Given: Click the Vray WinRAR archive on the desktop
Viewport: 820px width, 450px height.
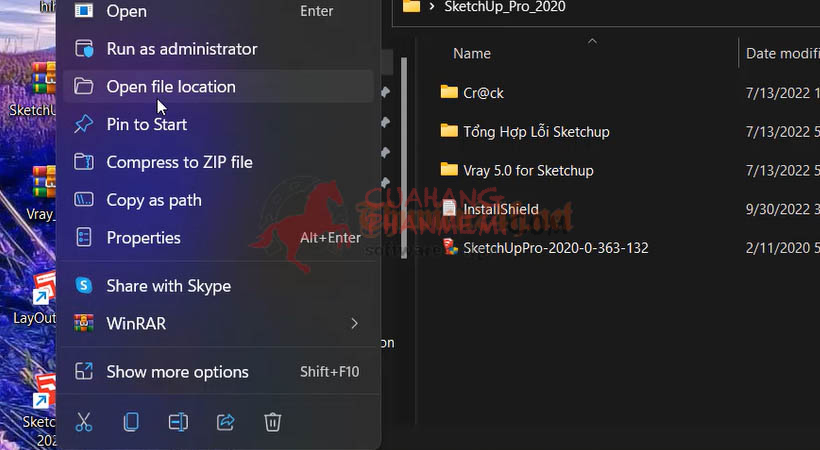Looking at the screenshot, I should (39, 194).
